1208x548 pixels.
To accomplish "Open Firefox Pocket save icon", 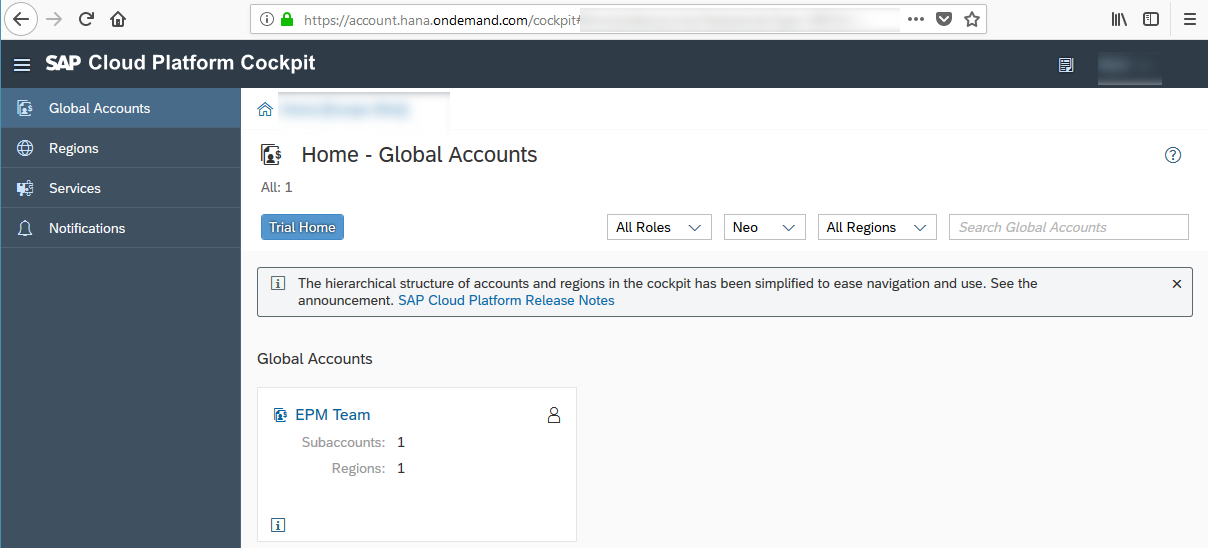I will [943, 19].
